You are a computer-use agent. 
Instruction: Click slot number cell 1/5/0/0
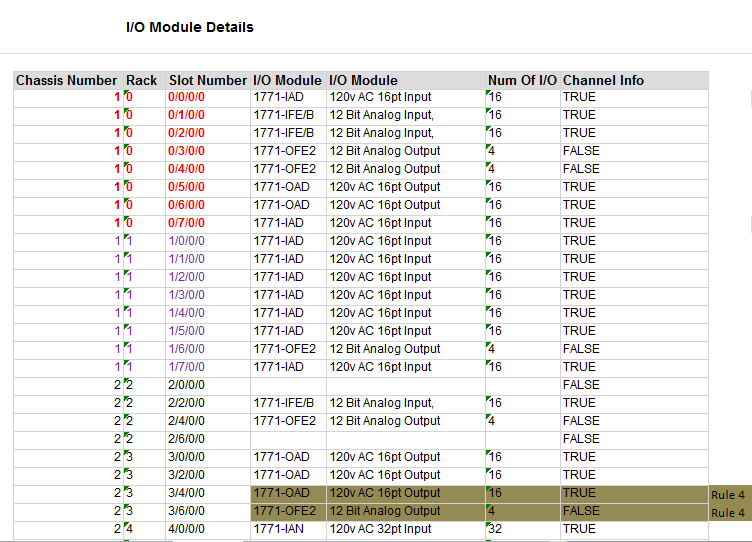pyautogui.click(x=208, y=331)
